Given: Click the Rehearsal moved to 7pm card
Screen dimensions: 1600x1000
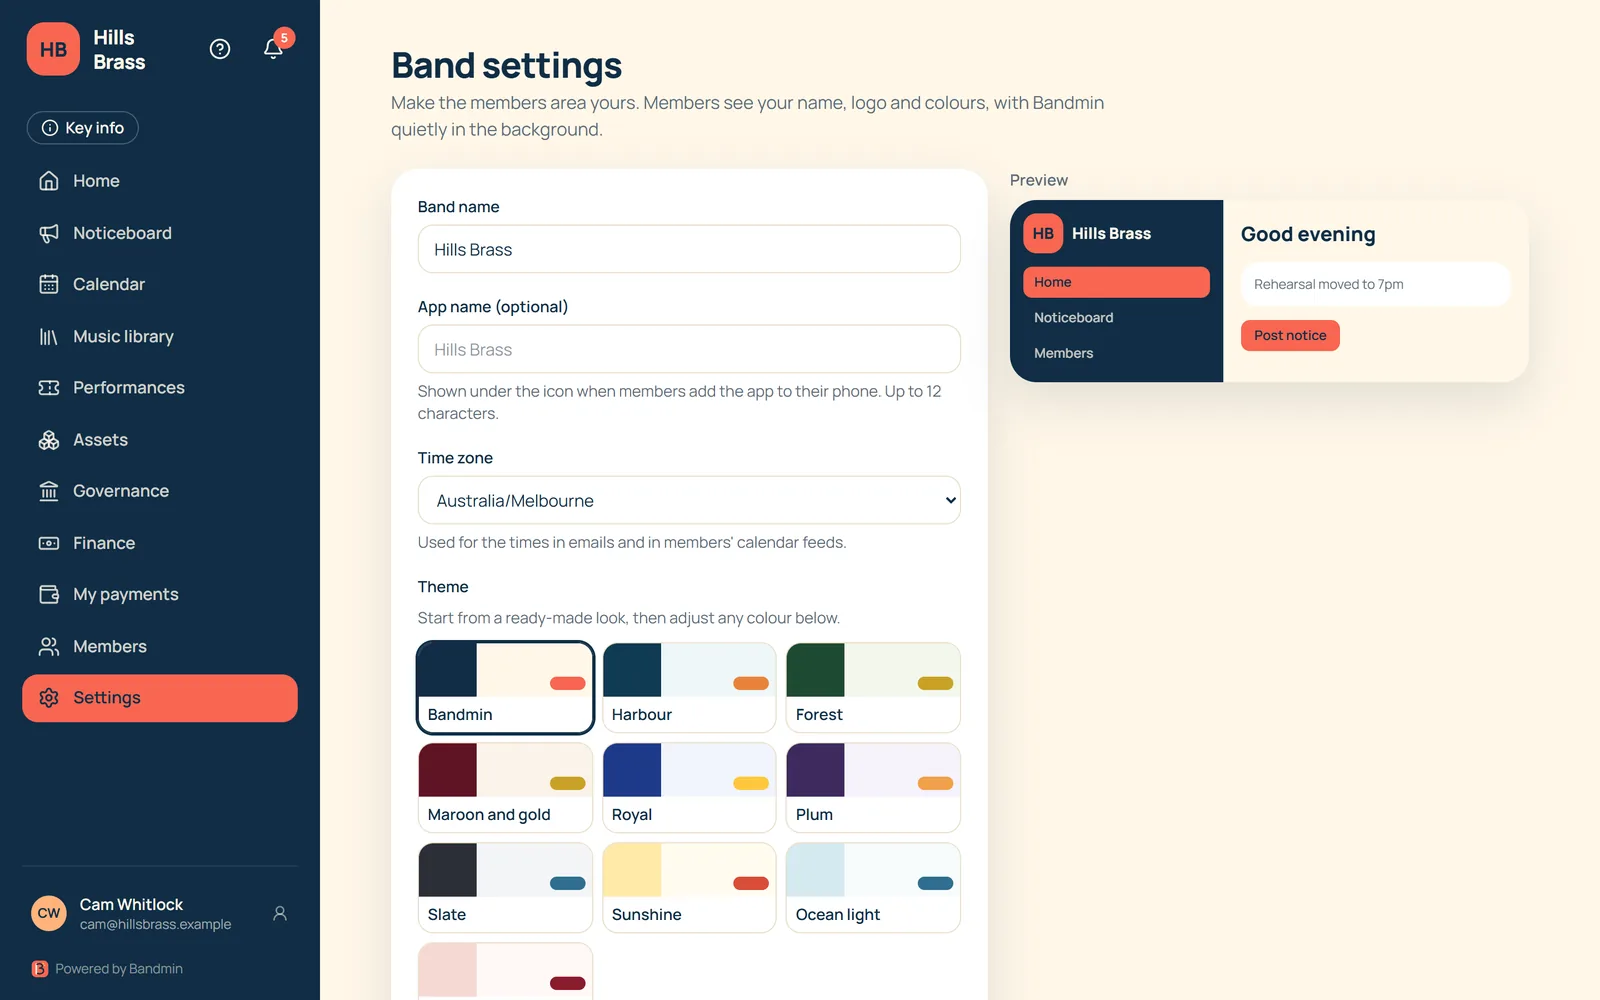Looking at the screenshot, I should point(1375,284).
